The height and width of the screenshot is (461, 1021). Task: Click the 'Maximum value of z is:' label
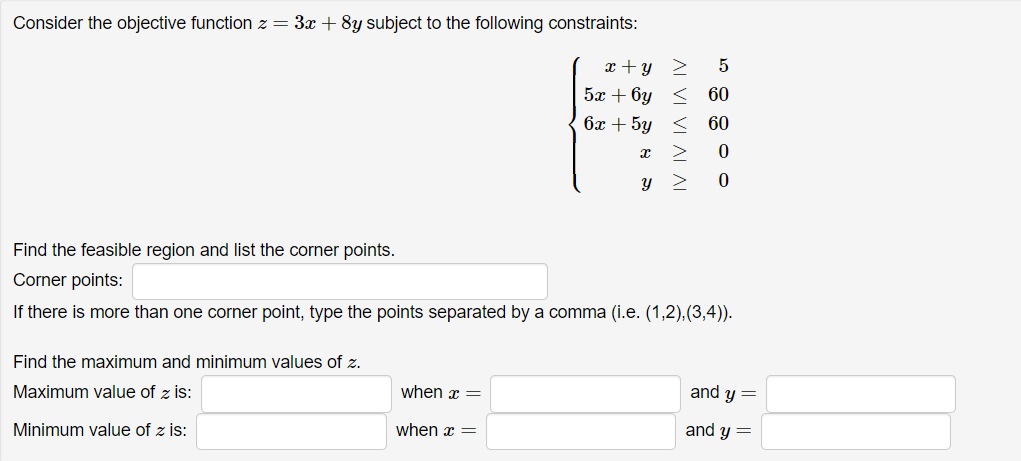102,393
